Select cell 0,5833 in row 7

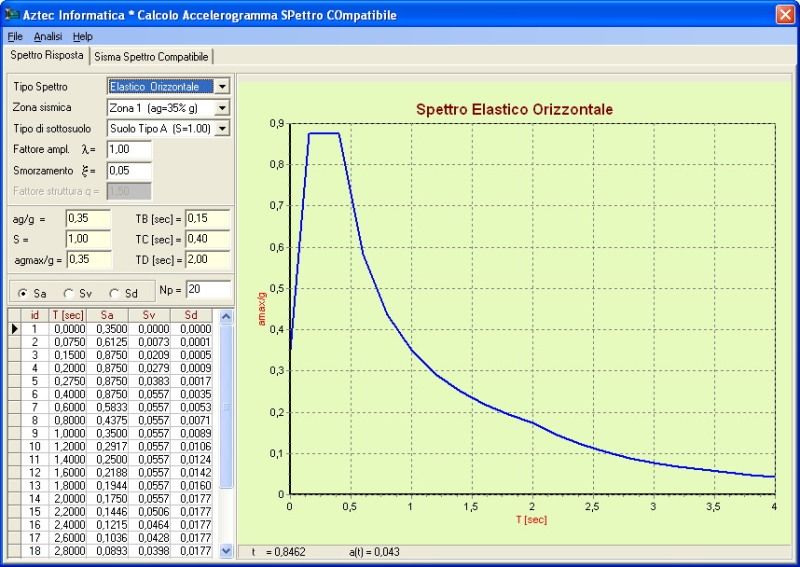pyautogui.click(x=107, y=407)
